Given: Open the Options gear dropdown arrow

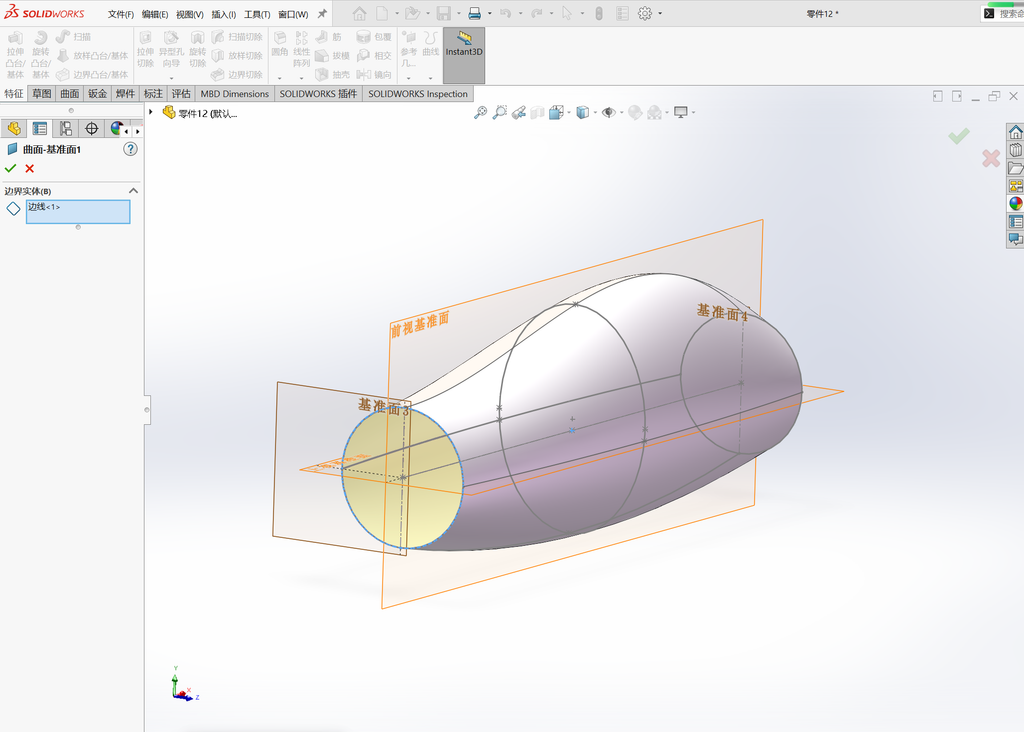Looking at the screenshot, I should 660,13.
